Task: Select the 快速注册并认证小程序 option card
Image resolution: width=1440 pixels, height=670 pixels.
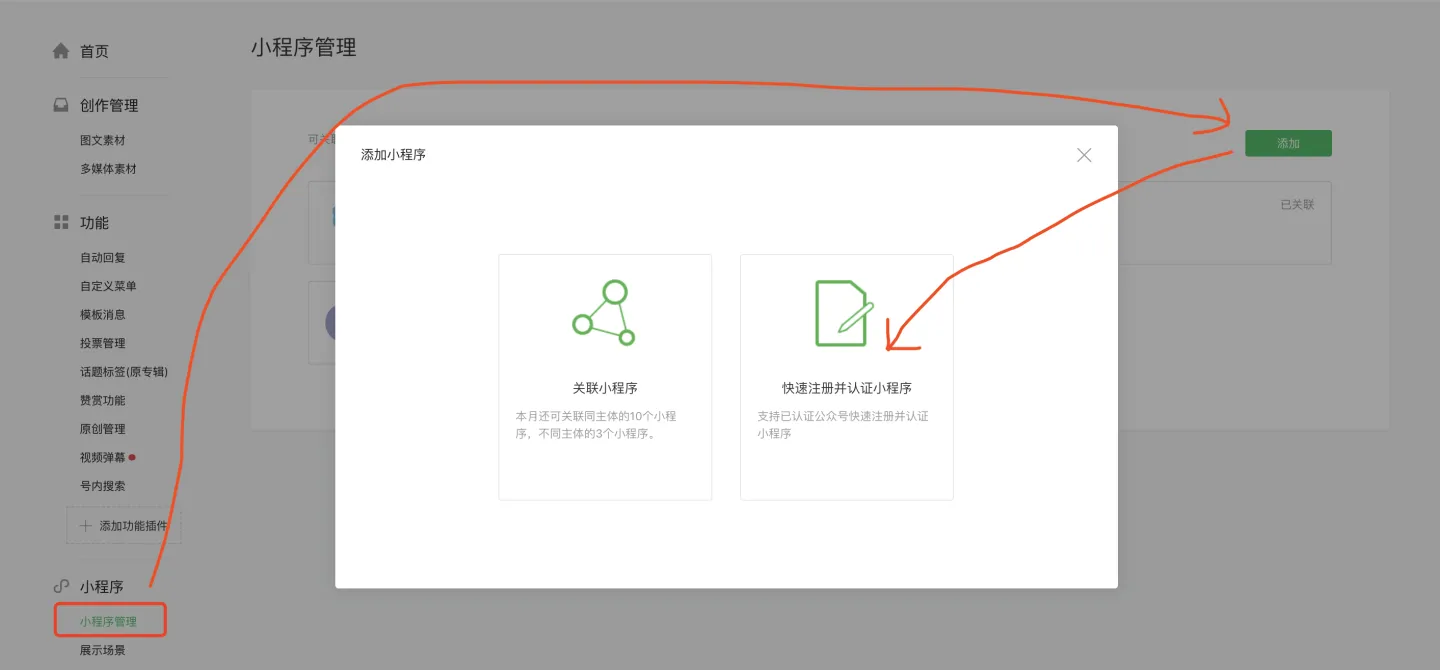Action: click(846, 378)
